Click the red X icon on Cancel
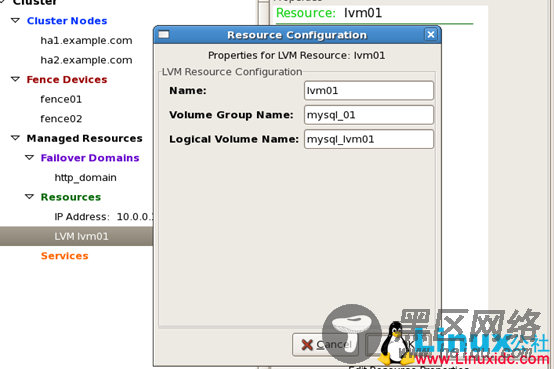This screenshot has width=554, height=369. click(307, 345)
